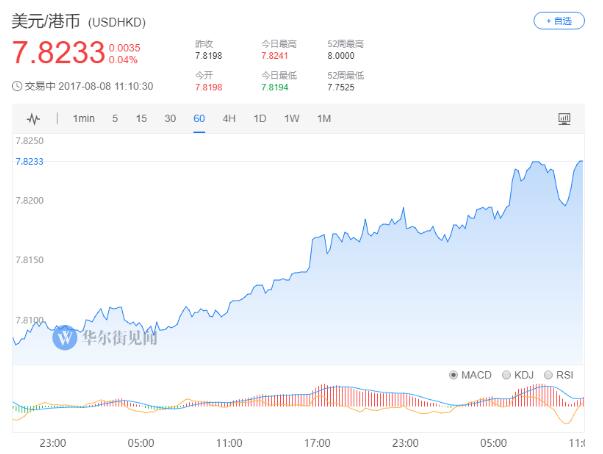
Task: Select the 60 minute interval tab
Action: pyautogui.click(x=199, y=119)
